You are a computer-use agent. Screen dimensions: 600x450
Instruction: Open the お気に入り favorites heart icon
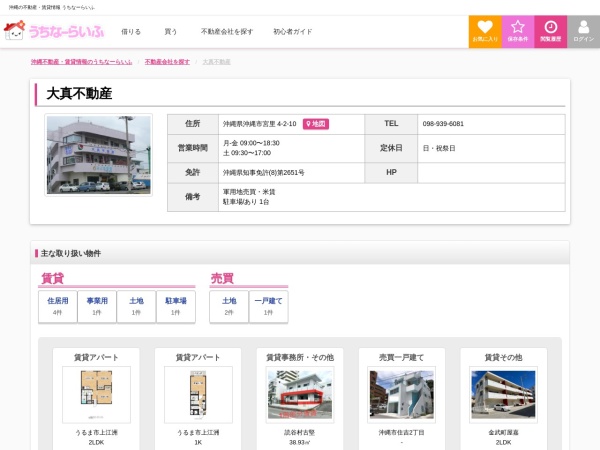point(485,32)
